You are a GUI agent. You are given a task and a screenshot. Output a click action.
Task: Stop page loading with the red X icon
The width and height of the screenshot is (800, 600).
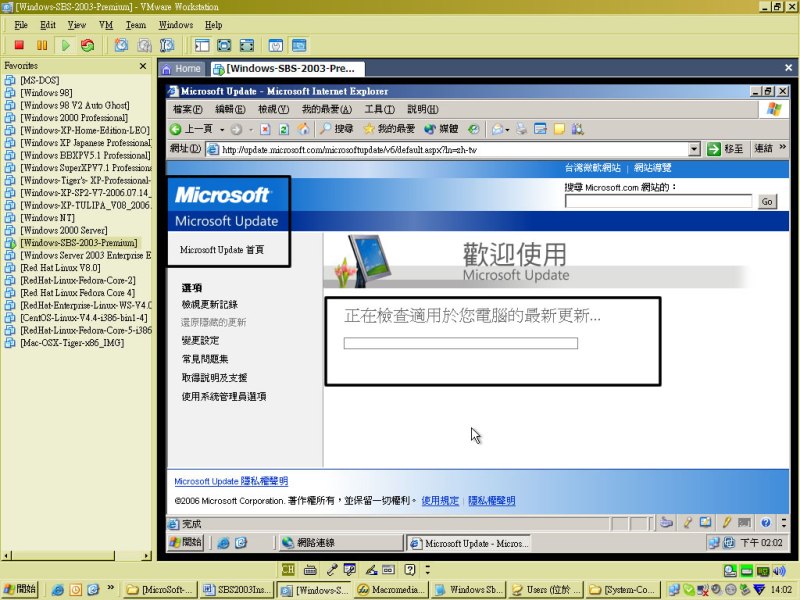265,129
